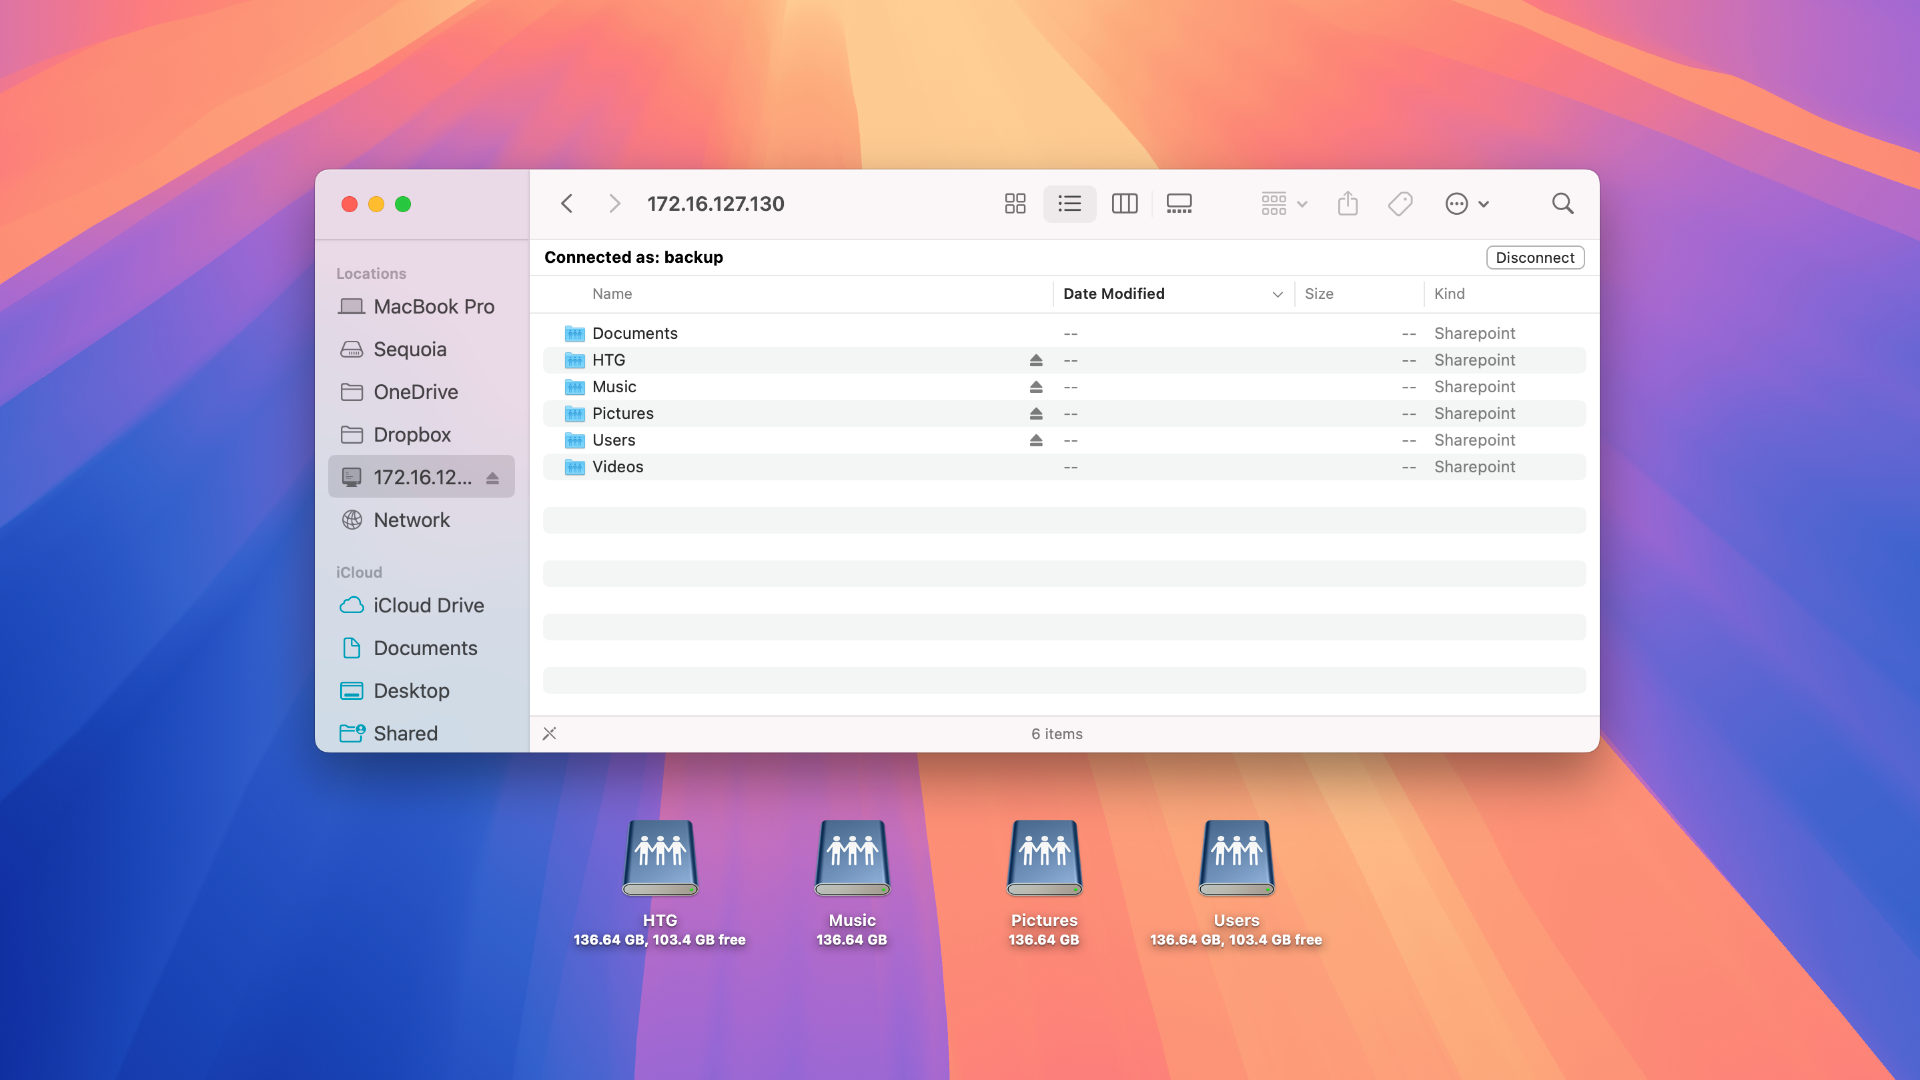Click the Tags icon in the toolbar
This screenshot has height=1080, width=1920.
(1399, 203)
